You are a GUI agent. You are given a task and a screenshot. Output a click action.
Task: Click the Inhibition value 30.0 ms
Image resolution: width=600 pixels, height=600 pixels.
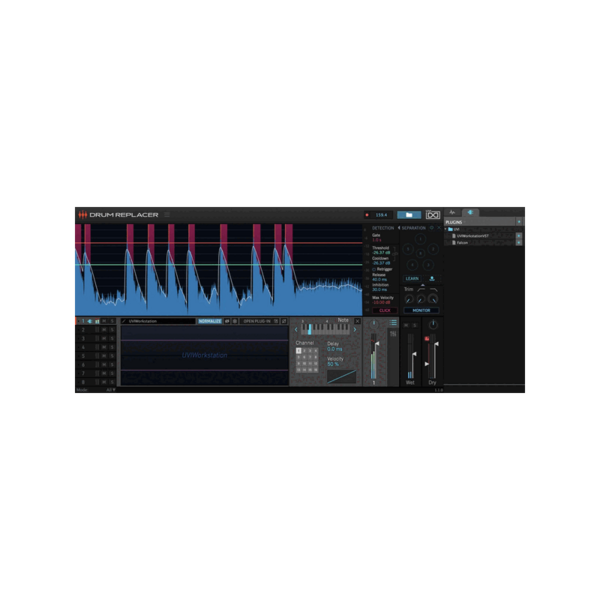tap(379, 290)
